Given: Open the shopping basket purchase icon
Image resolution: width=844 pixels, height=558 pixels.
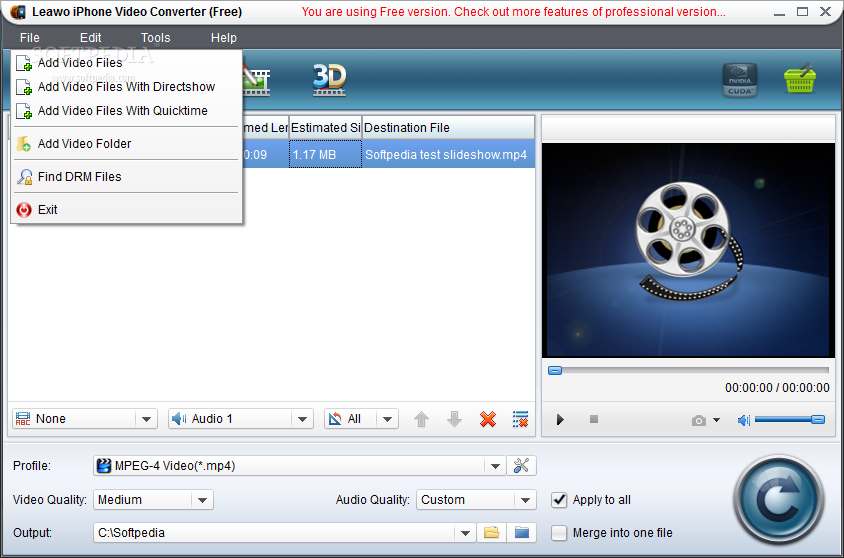Looking at the screenshot, I should tap(800, 79).
